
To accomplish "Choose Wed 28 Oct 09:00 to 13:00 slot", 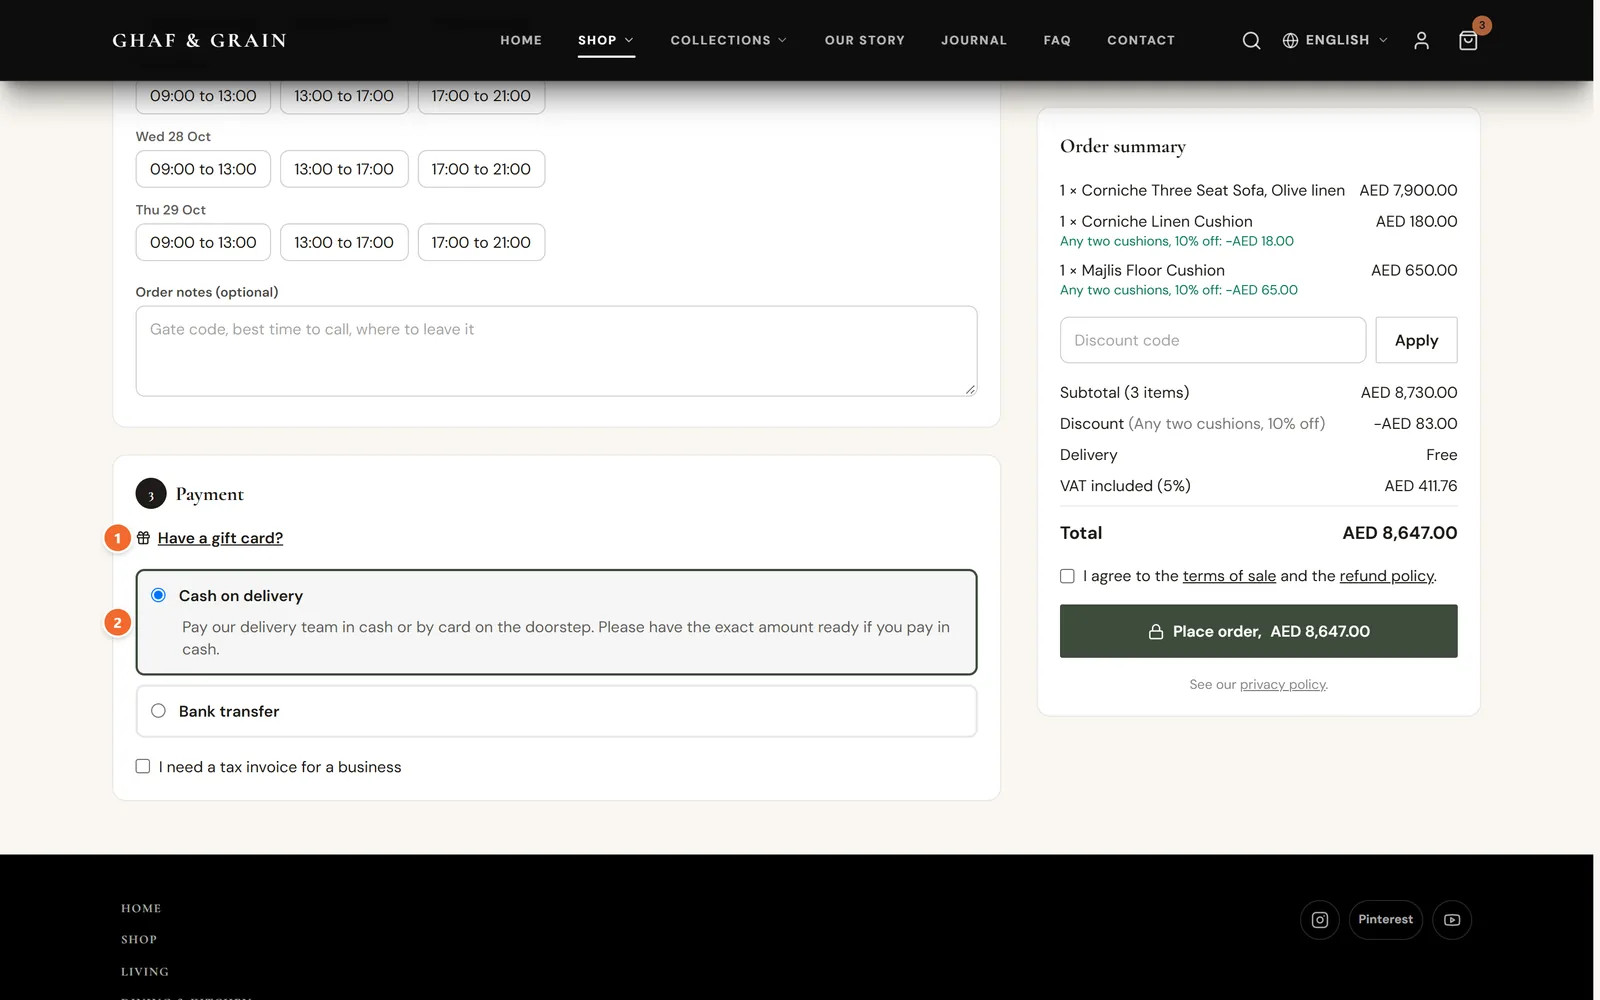I will (x=203, y=169).
